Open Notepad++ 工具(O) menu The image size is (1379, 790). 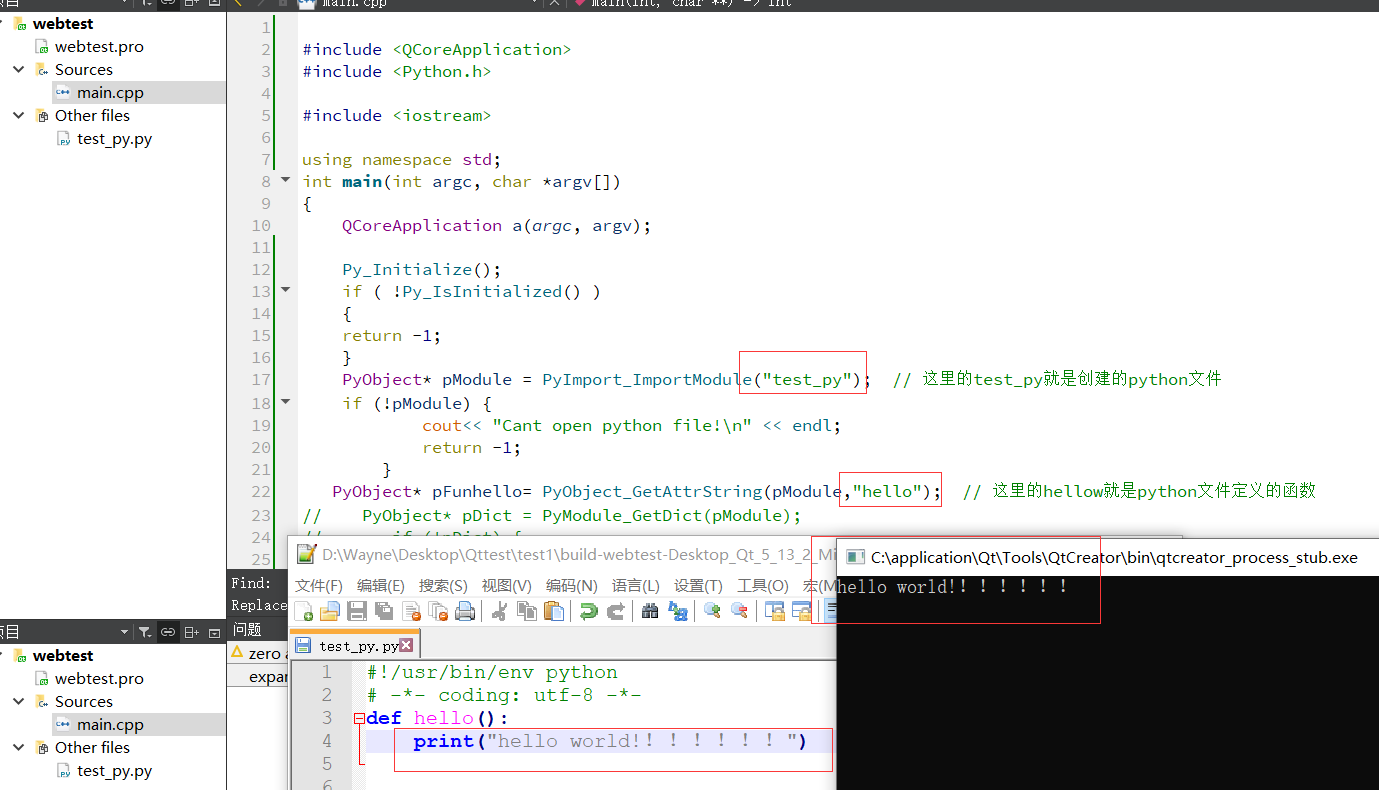click(x=762, y=585)
